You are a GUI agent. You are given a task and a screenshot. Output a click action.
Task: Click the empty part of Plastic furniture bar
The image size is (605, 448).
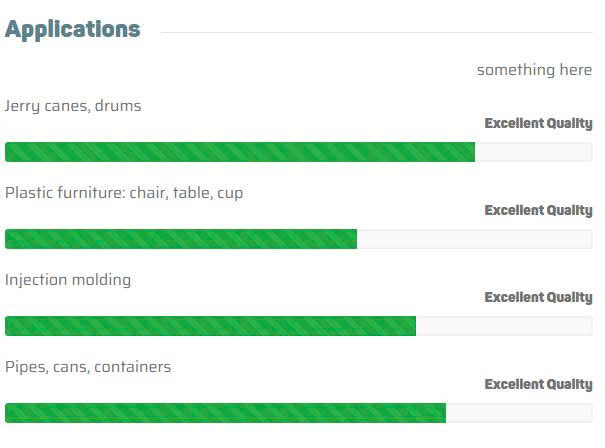click(475, 239)
